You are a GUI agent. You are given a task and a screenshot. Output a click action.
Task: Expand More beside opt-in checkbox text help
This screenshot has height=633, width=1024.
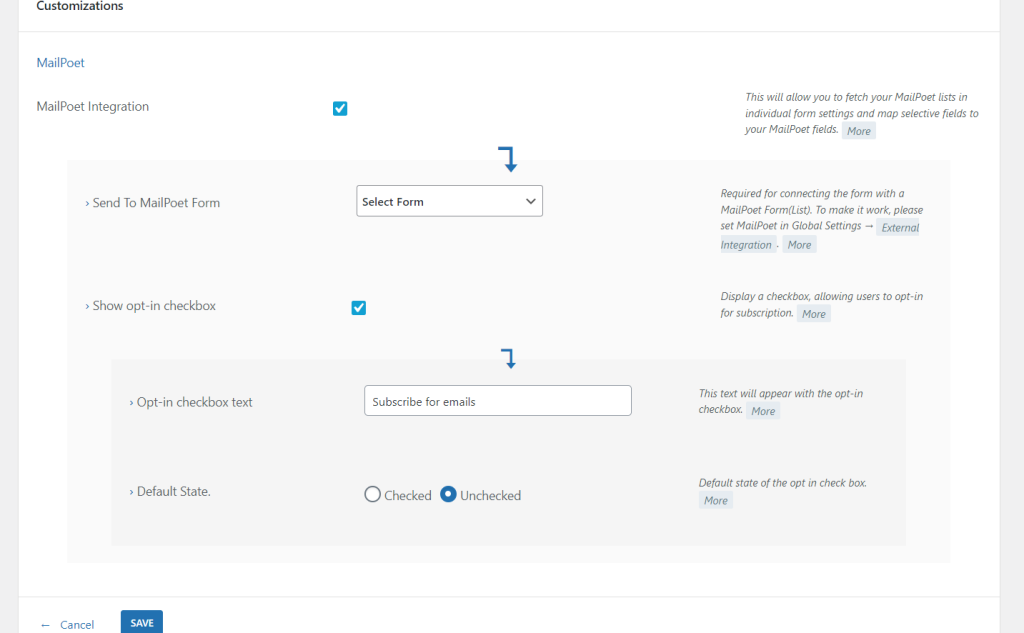763,411
